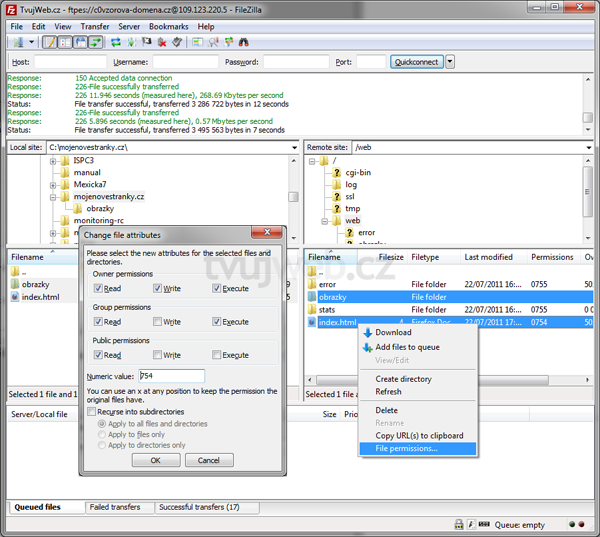Search remote files with binoculars icon

[244, 42]
